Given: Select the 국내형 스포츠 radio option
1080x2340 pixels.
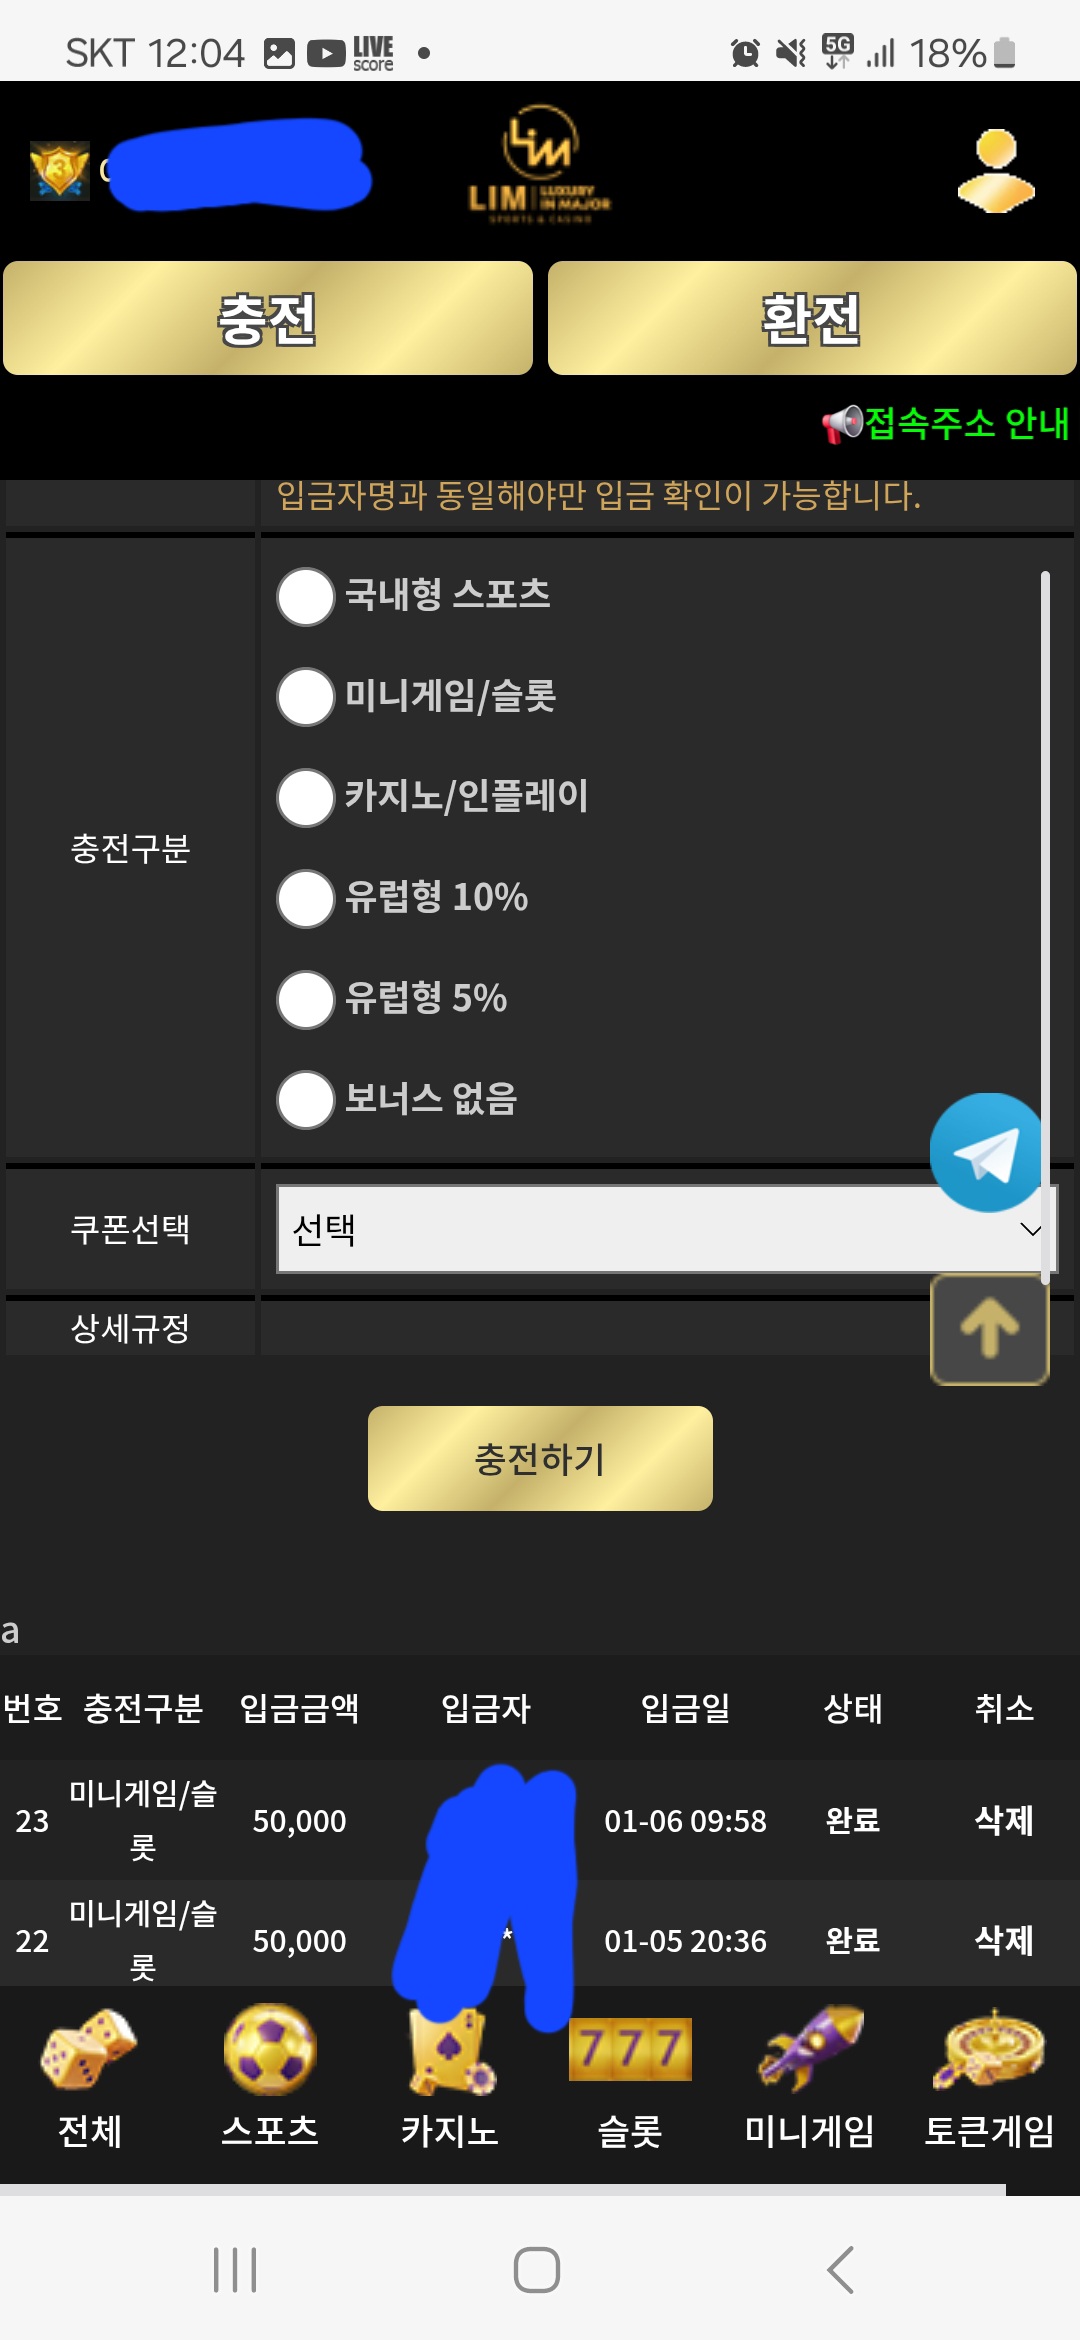Looking at the screenshot, I should coord(306,597).
